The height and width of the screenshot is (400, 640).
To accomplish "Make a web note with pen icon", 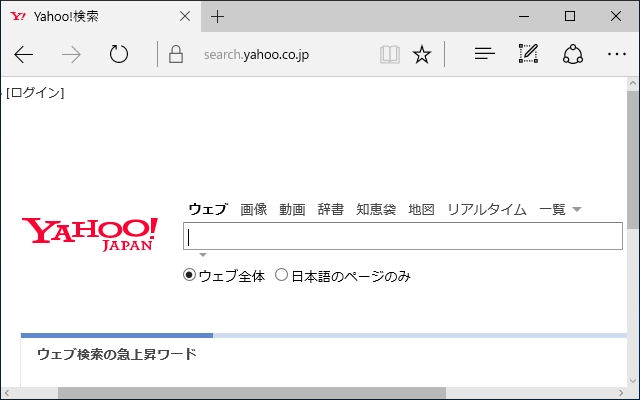I will [x=529, y=53].
